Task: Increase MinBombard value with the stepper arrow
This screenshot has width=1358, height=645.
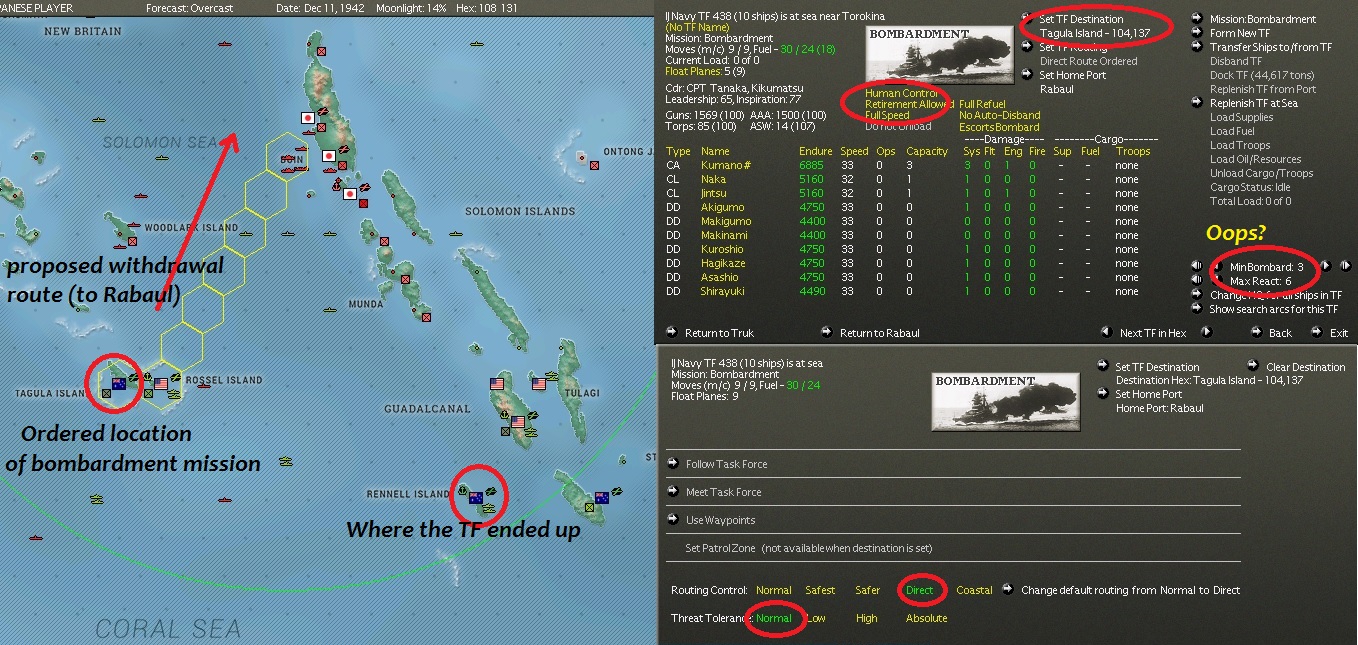Action: (x=1326, y=266)
